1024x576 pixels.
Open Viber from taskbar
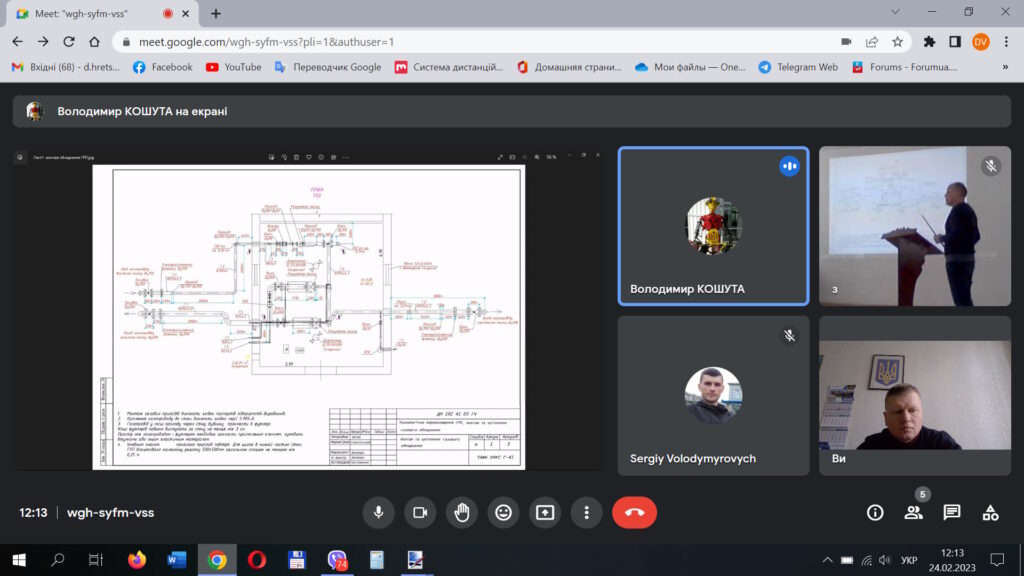point(337,560)
